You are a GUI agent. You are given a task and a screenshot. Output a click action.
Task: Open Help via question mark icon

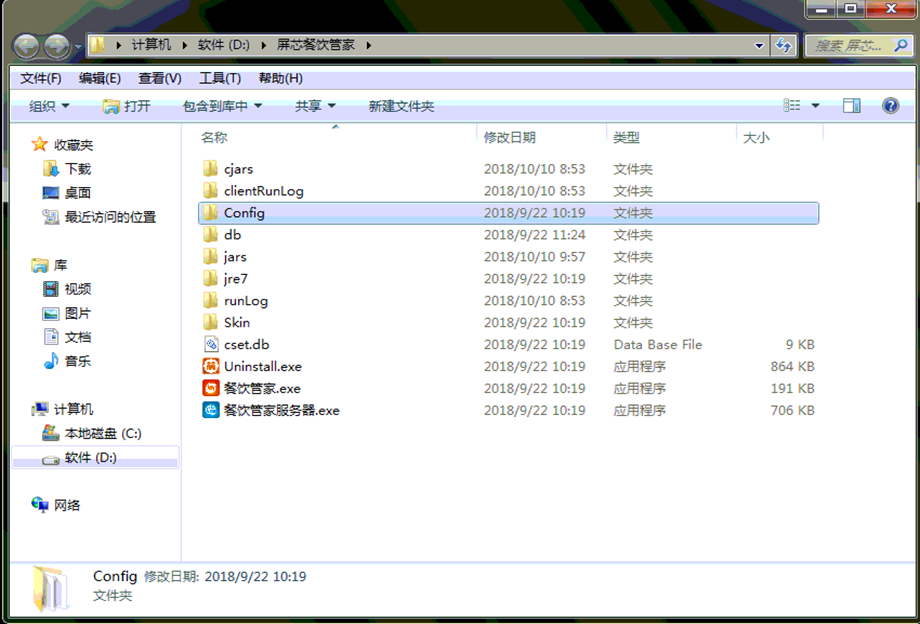pos(890,106)
